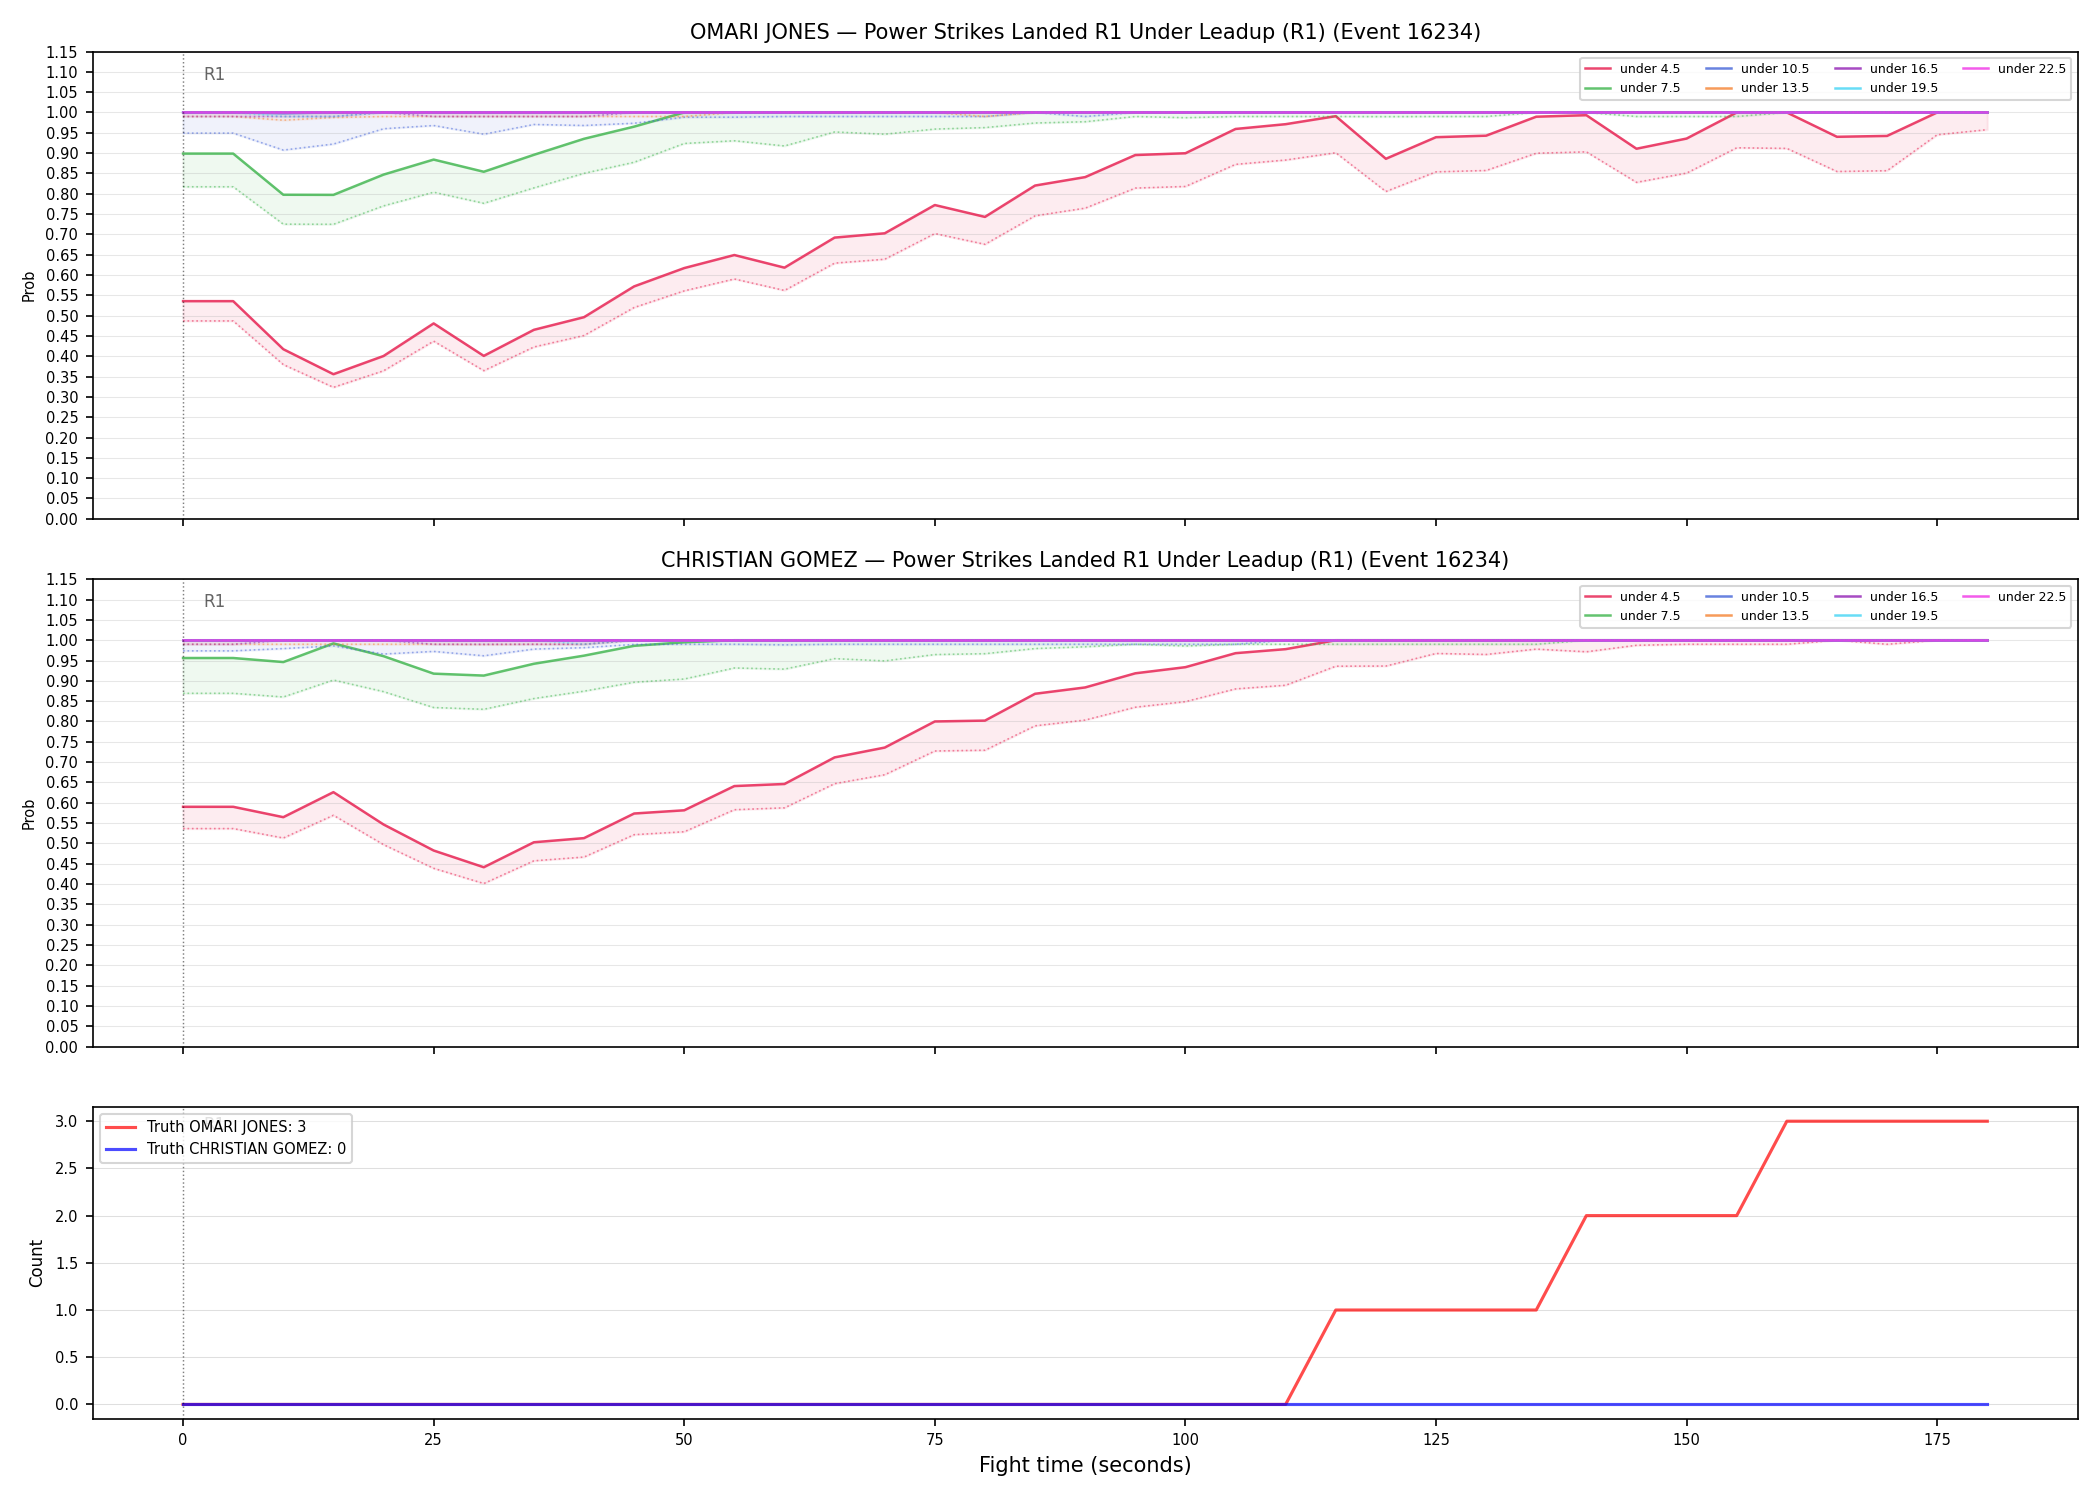Click the 2.0 tick on Count axis
The width and height of the screenshot is (2100, 1500).
pos(67,1216)
